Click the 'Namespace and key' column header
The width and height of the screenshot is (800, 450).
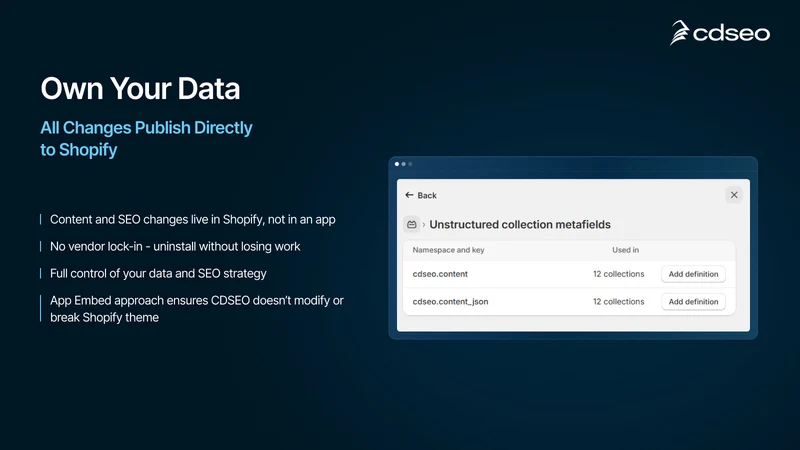(x=448, y=250)
